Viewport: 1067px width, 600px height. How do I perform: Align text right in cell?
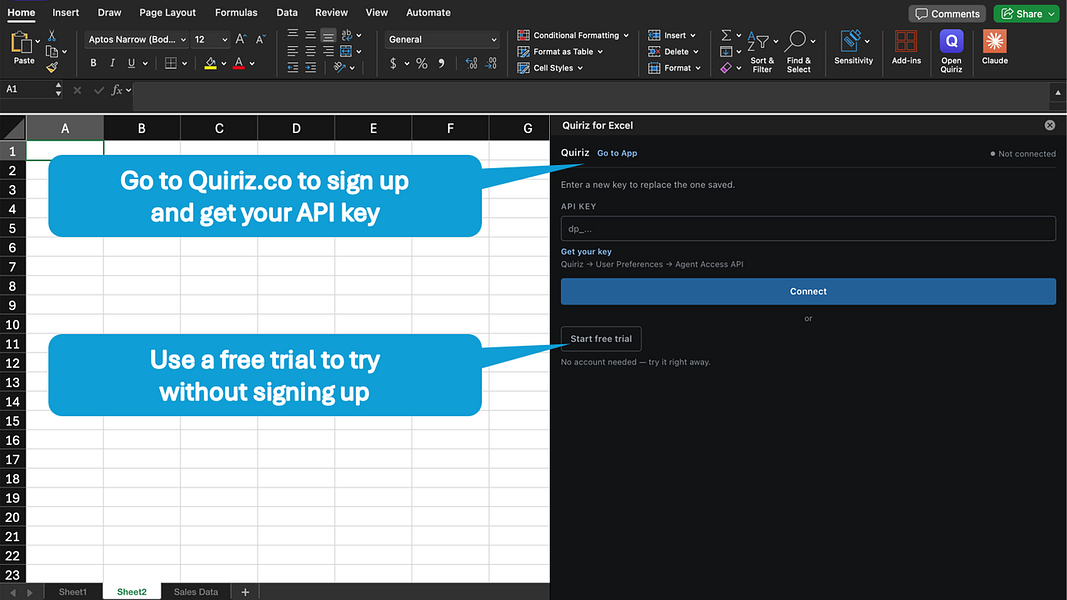(x=328, y=51)
